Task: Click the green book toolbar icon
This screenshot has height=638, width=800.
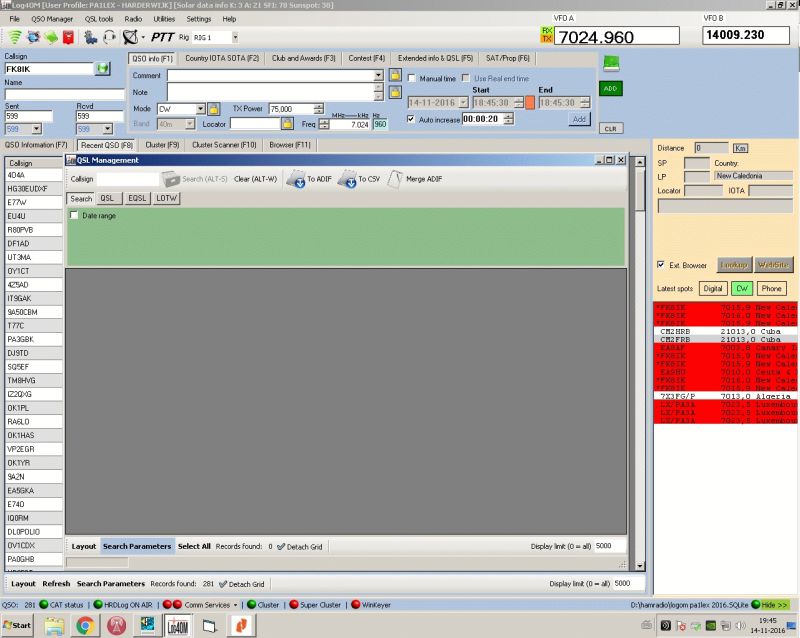Action: point(51,37)
